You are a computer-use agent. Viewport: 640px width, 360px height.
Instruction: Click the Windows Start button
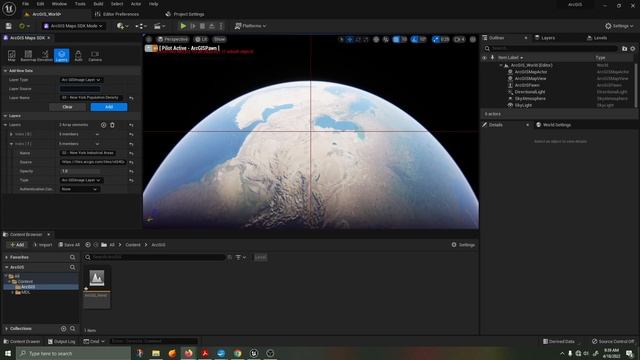8,353
